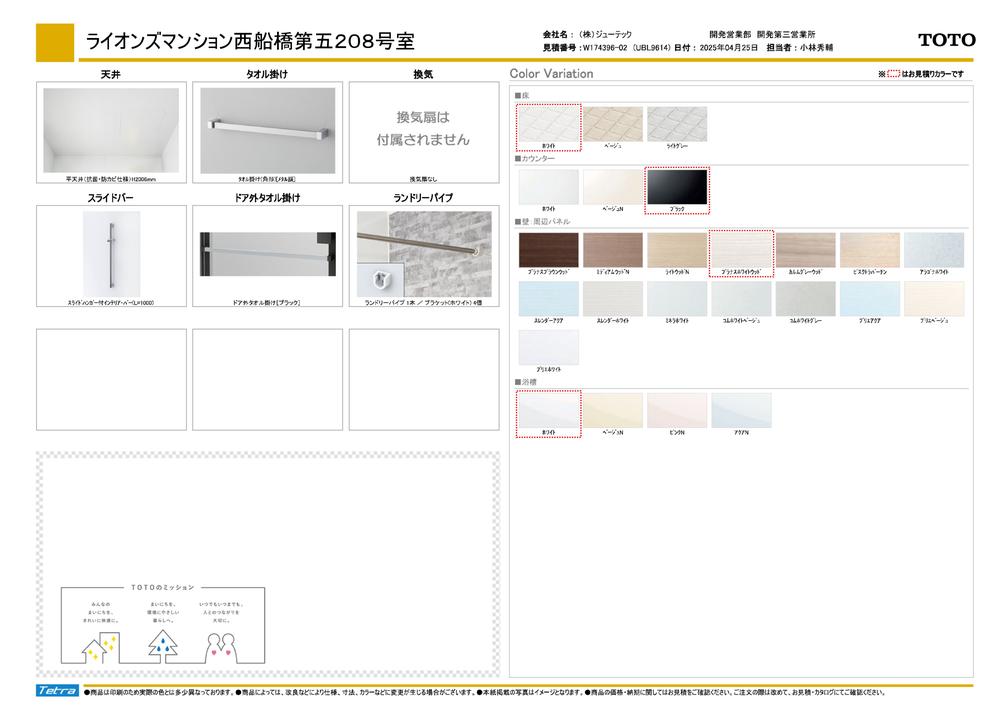The image size is (1000, 706).
Task: Click the 換気扇は付属されません message
Action: click(423, 128)
